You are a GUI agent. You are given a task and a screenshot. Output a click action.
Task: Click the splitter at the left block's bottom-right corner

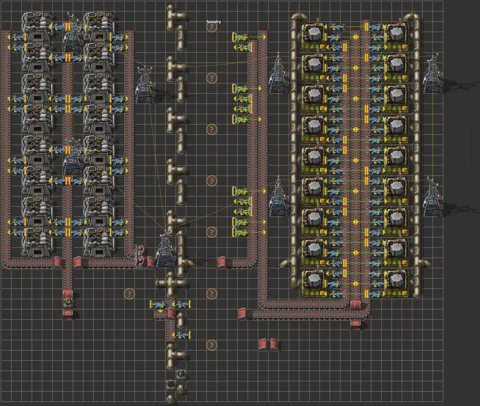point(140,255)
